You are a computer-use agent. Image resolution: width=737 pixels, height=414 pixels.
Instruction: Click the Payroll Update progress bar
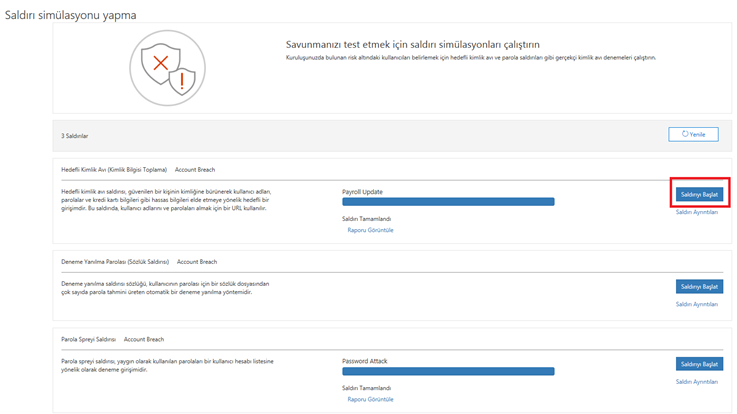447,202
